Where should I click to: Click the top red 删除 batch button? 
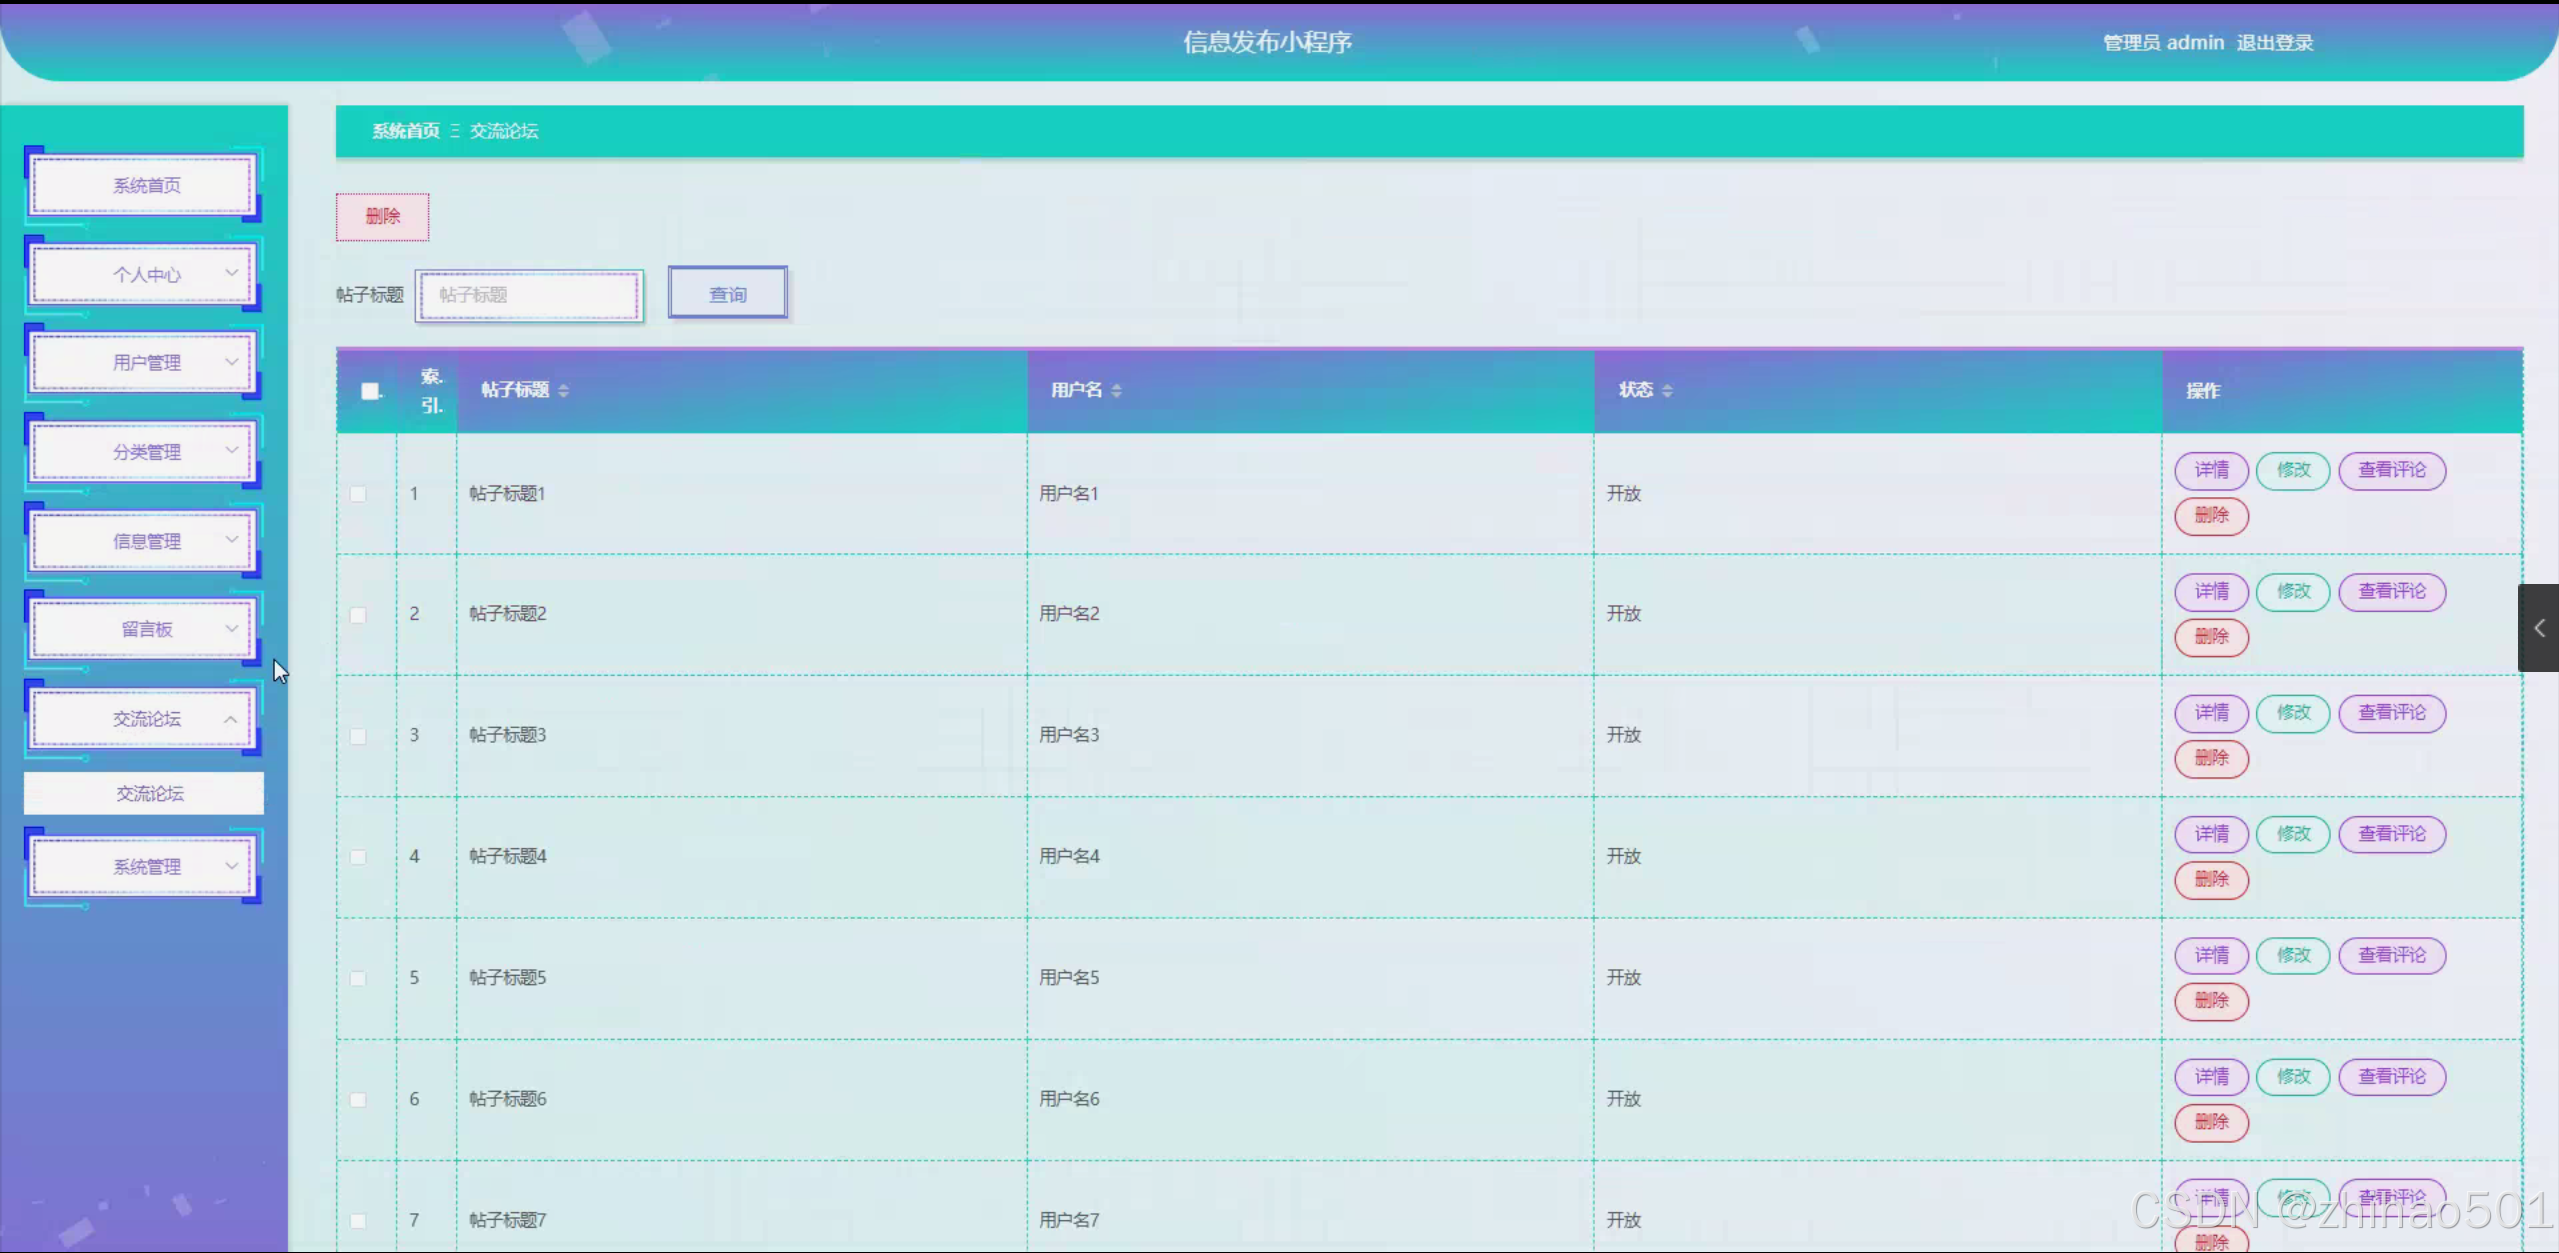[382, 216]
